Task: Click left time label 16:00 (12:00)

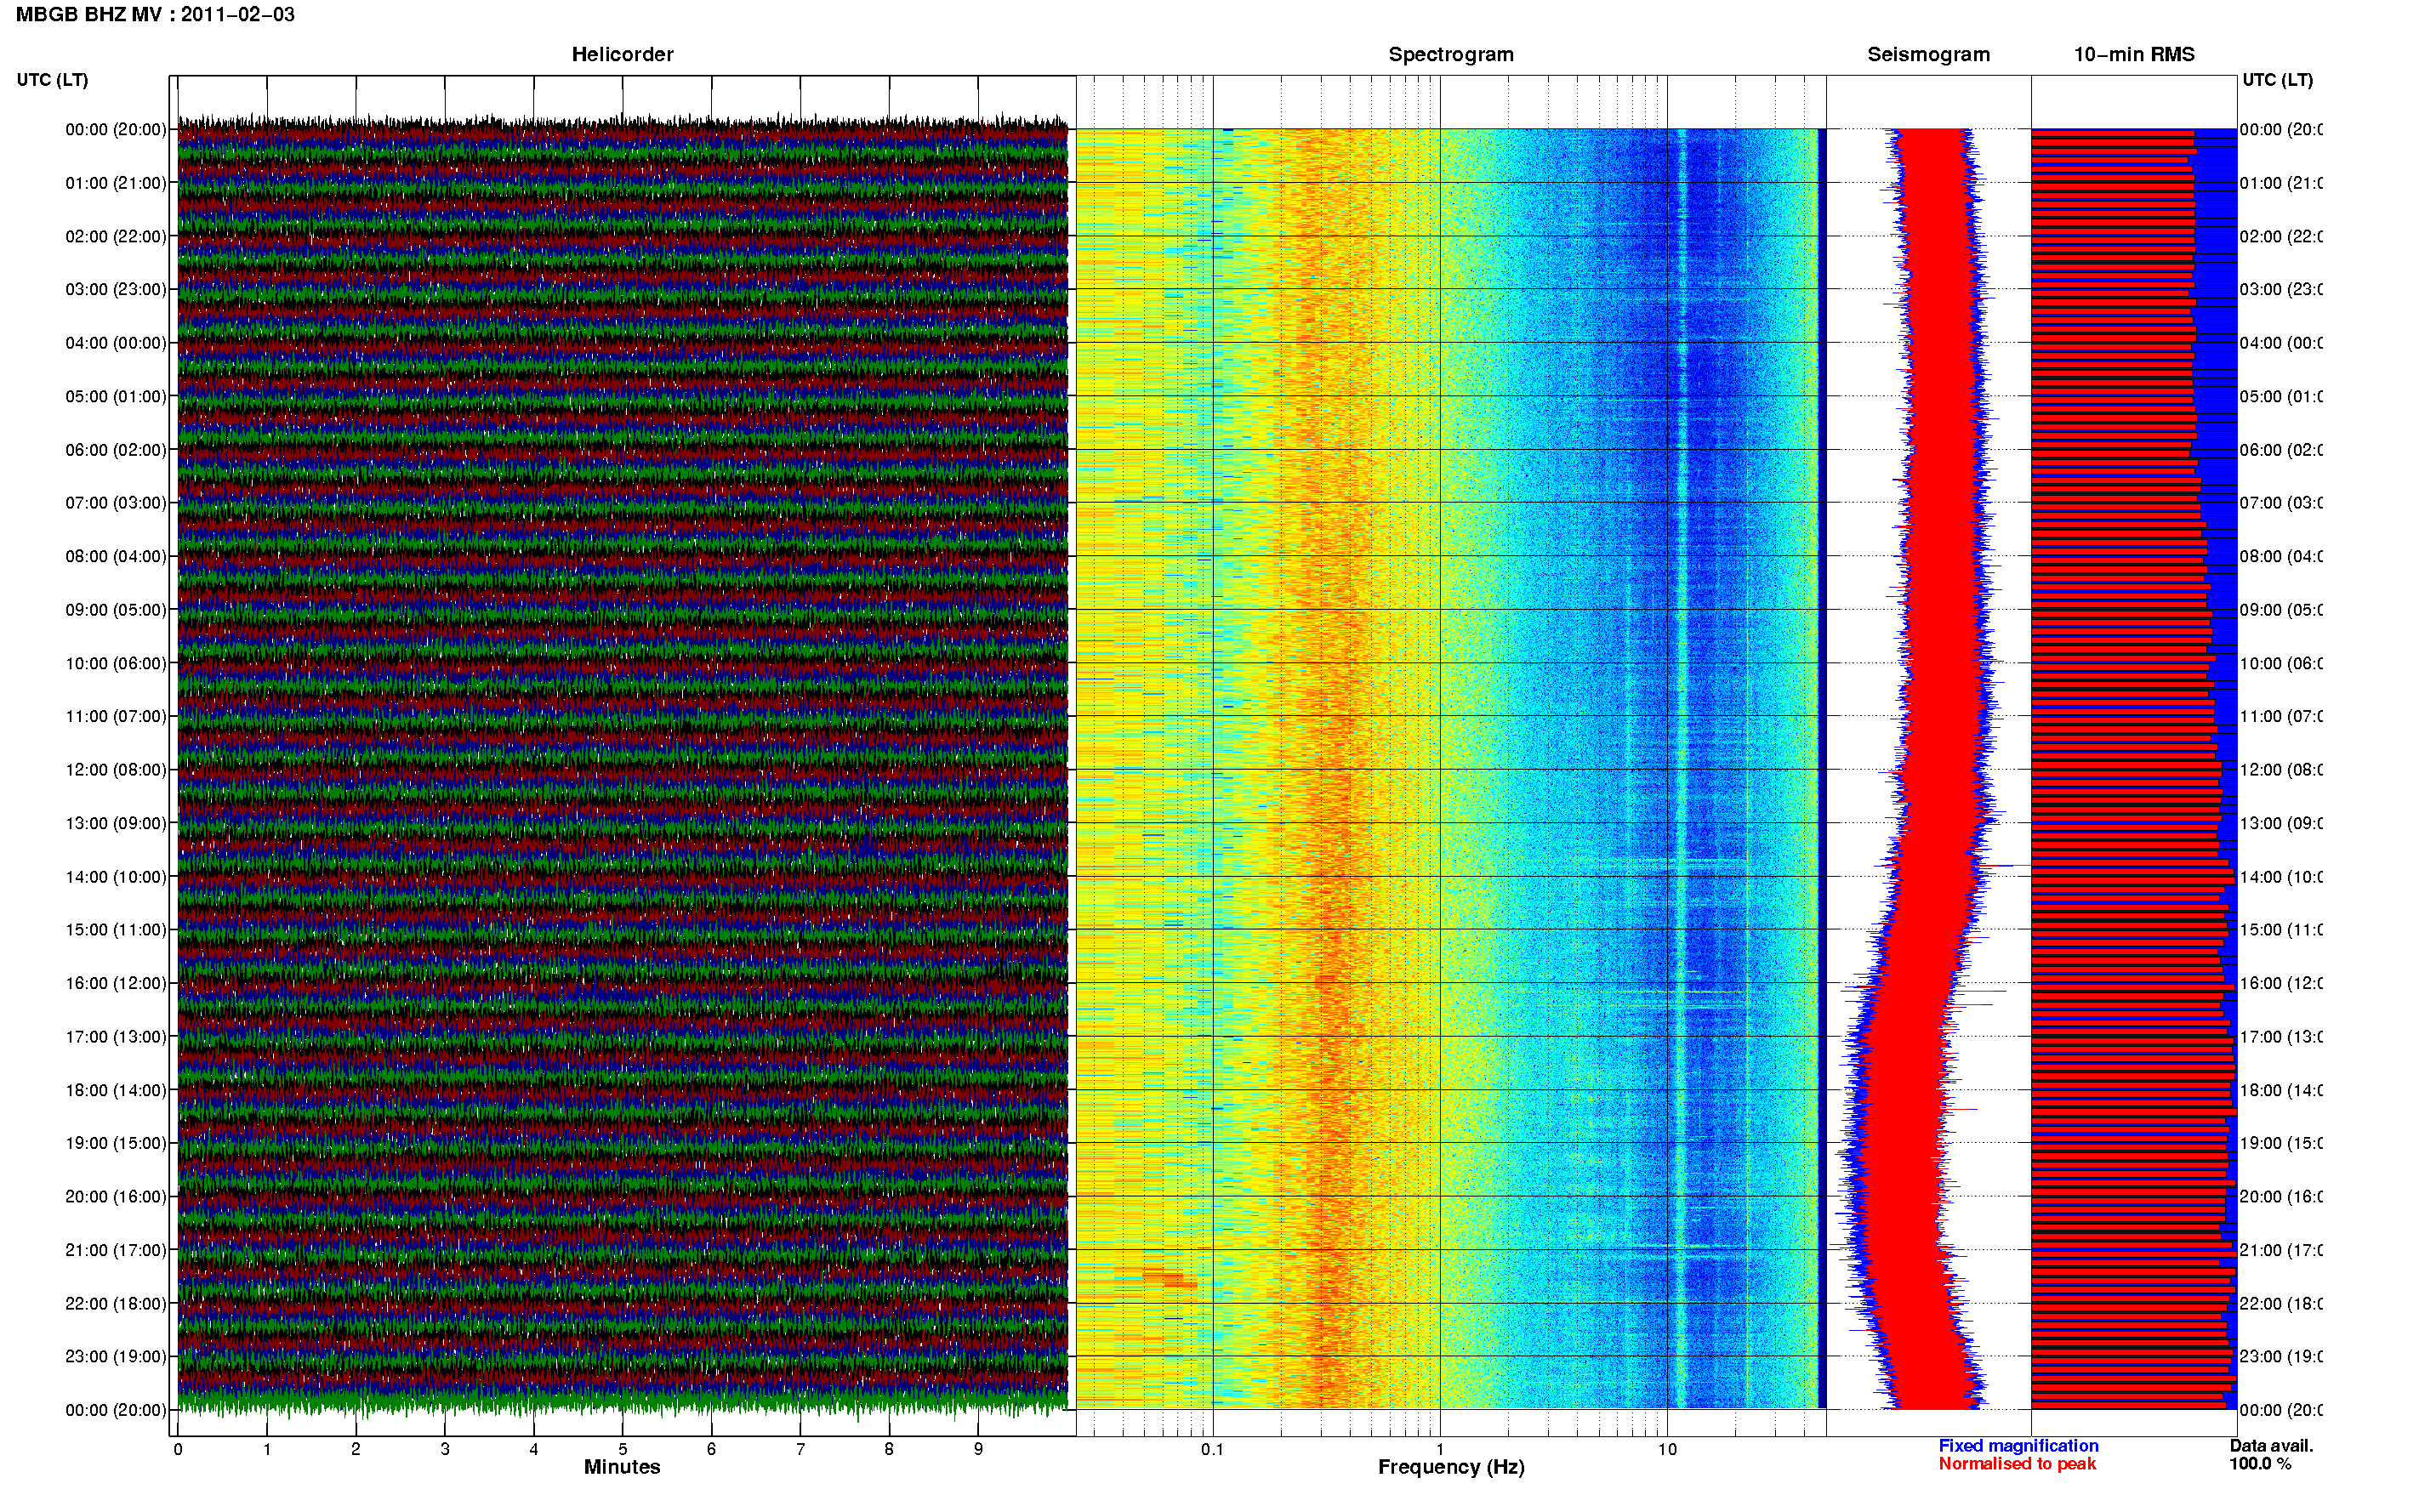Action: tap(116, 984)
